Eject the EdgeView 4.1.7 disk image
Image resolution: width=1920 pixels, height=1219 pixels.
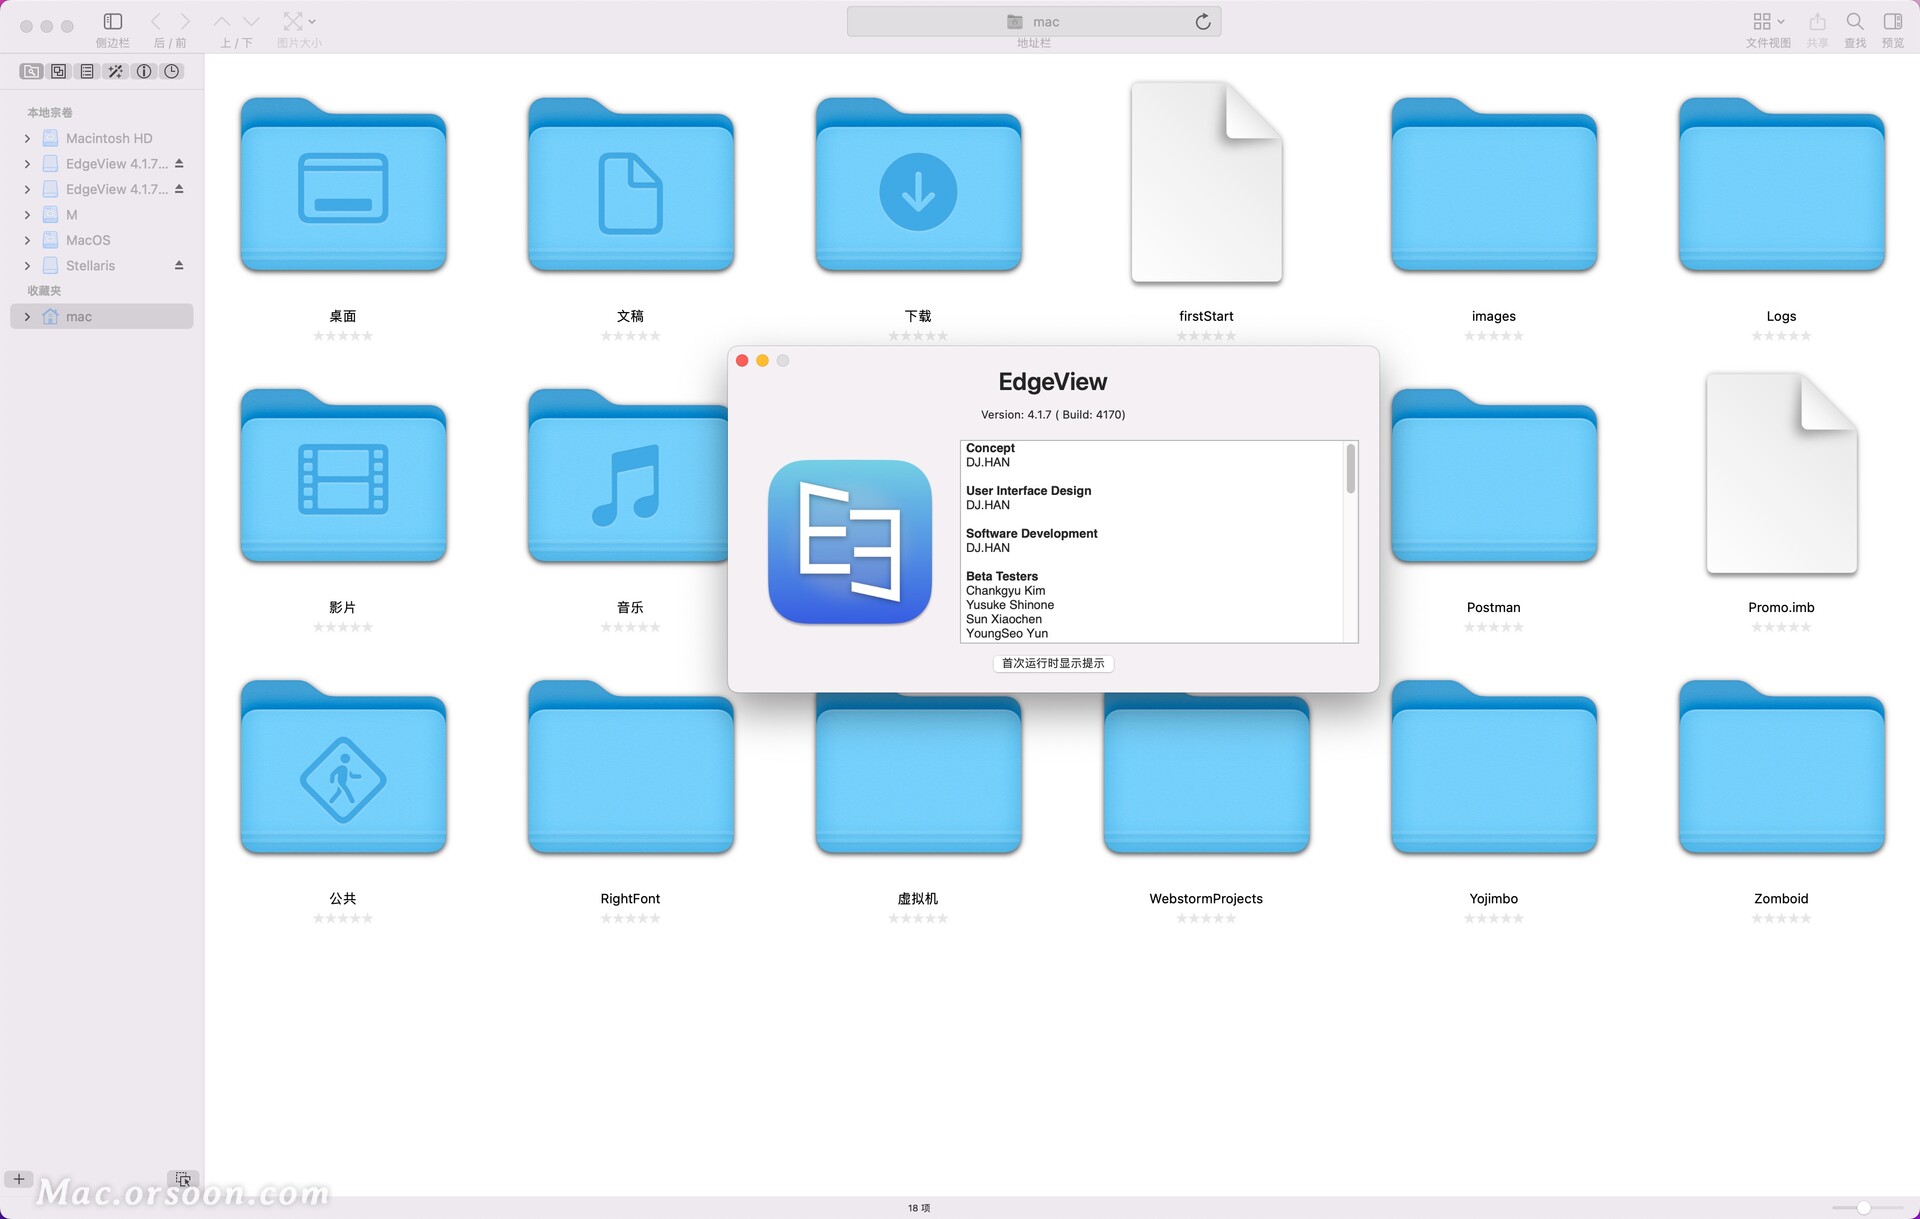[x=179, y=163]
